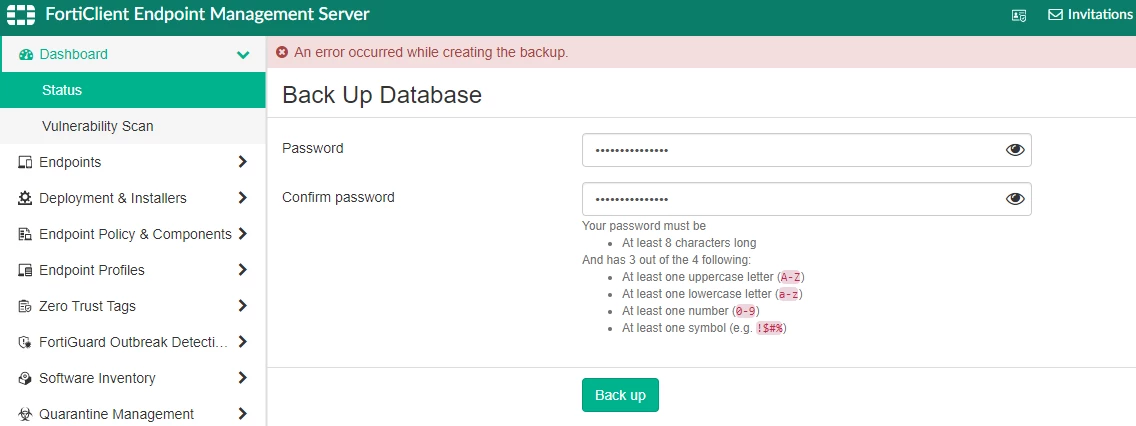Click into the Password input field
Image resolution: width=1136 pixels, height=426 pixels.
[x=806, y=150]
